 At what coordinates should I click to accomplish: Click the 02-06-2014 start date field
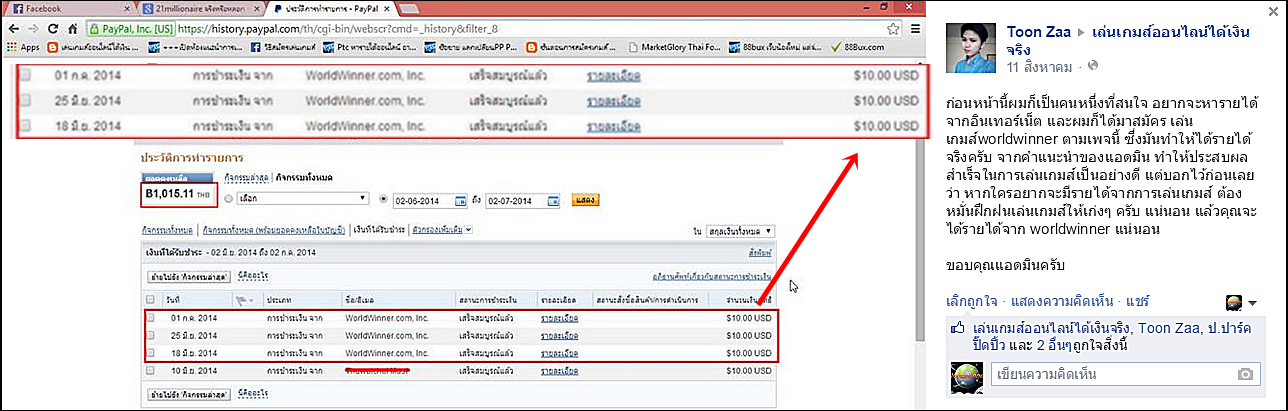tap(423, 200)
